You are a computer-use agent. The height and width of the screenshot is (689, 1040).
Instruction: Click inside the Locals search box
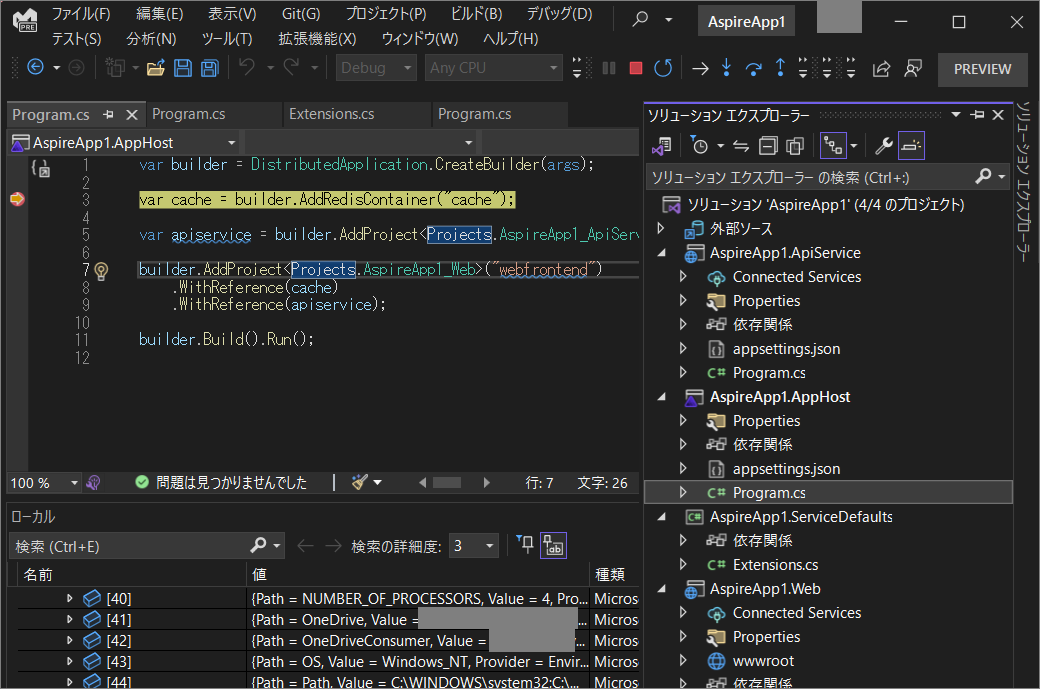130,545
